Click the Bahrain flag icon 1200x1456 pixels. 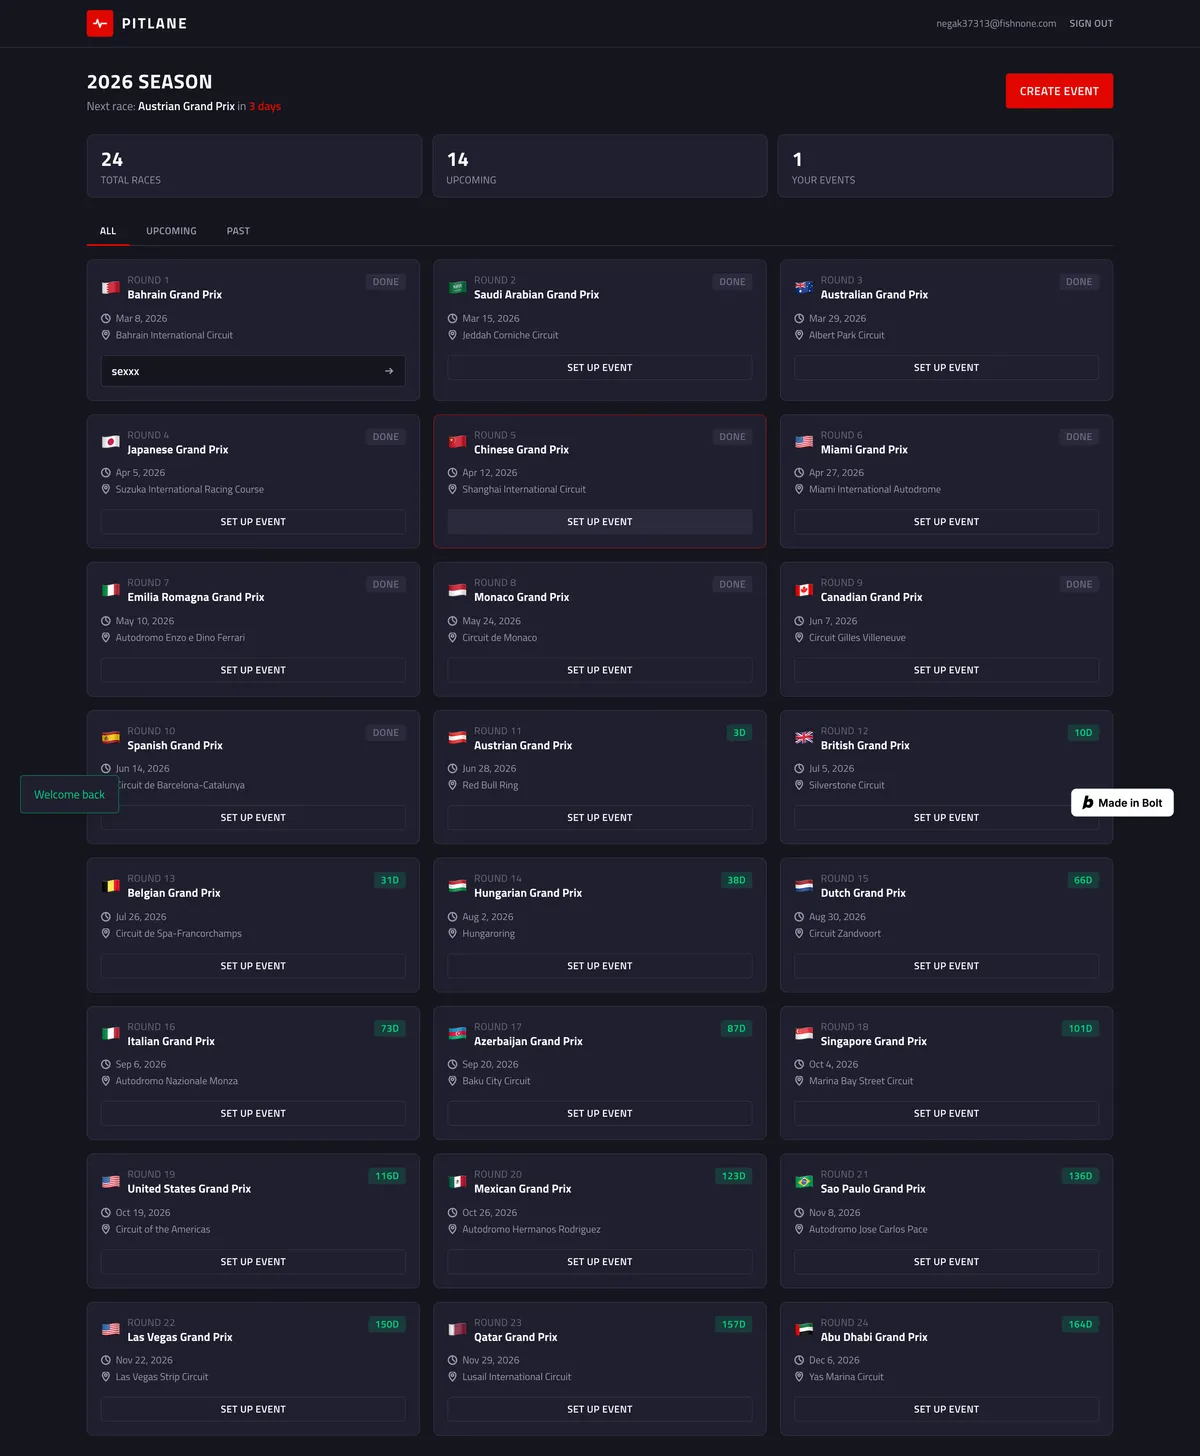click(111, 288)
